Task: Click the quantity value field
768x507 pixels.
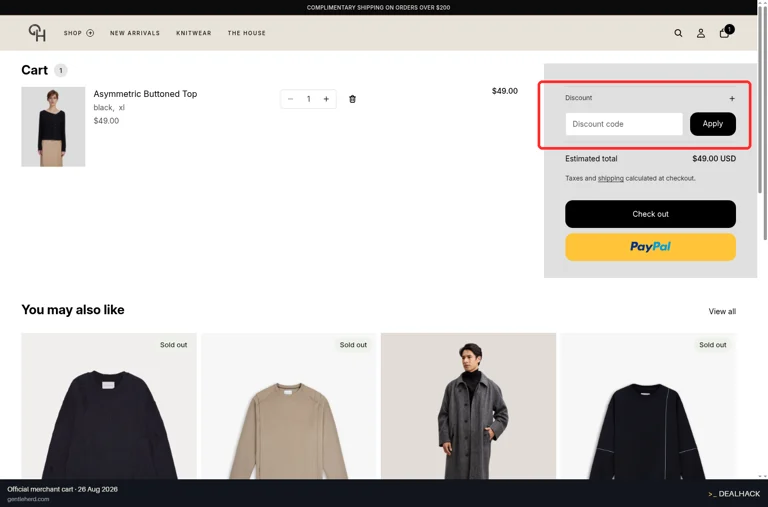Action: pyautogui.click(x=309, y=99)
